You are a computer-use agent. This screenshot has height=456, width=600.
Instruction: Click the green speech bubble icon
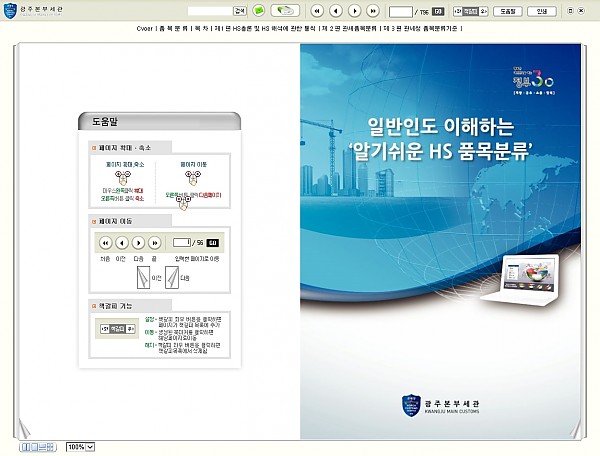coord(259,11)
